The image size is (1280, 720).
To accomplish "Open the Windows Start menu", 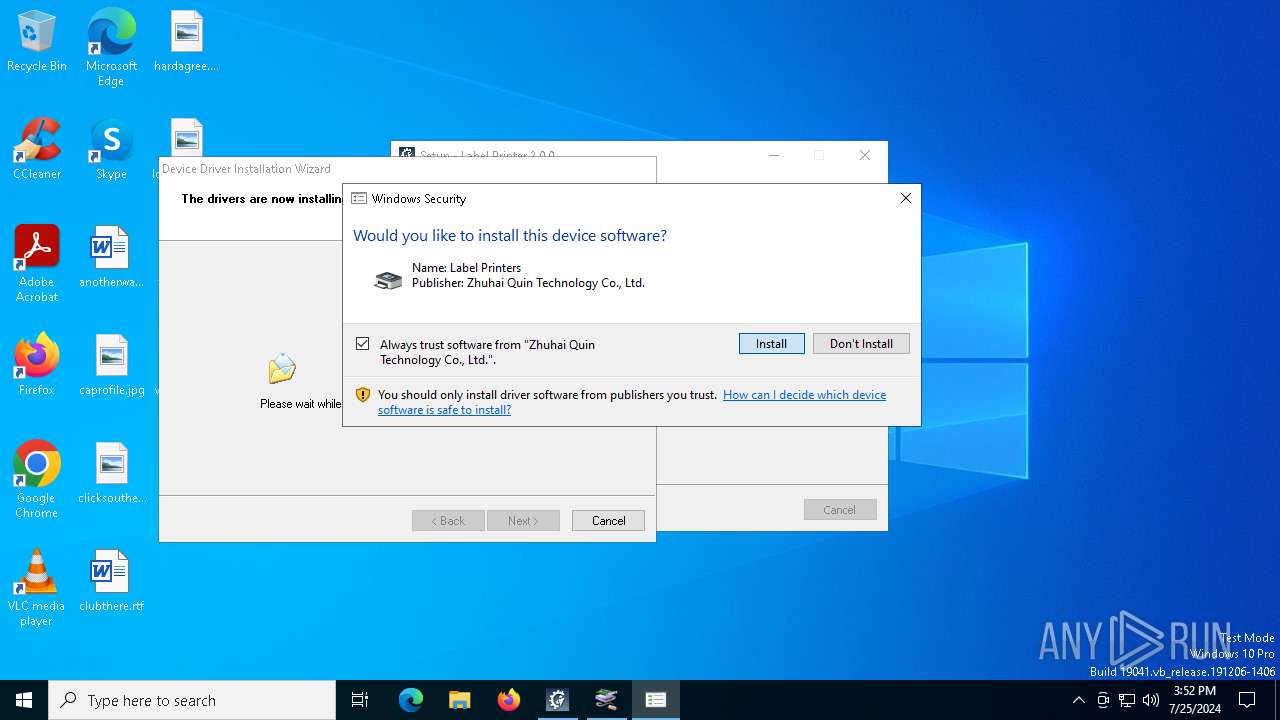I will point(24,700).
